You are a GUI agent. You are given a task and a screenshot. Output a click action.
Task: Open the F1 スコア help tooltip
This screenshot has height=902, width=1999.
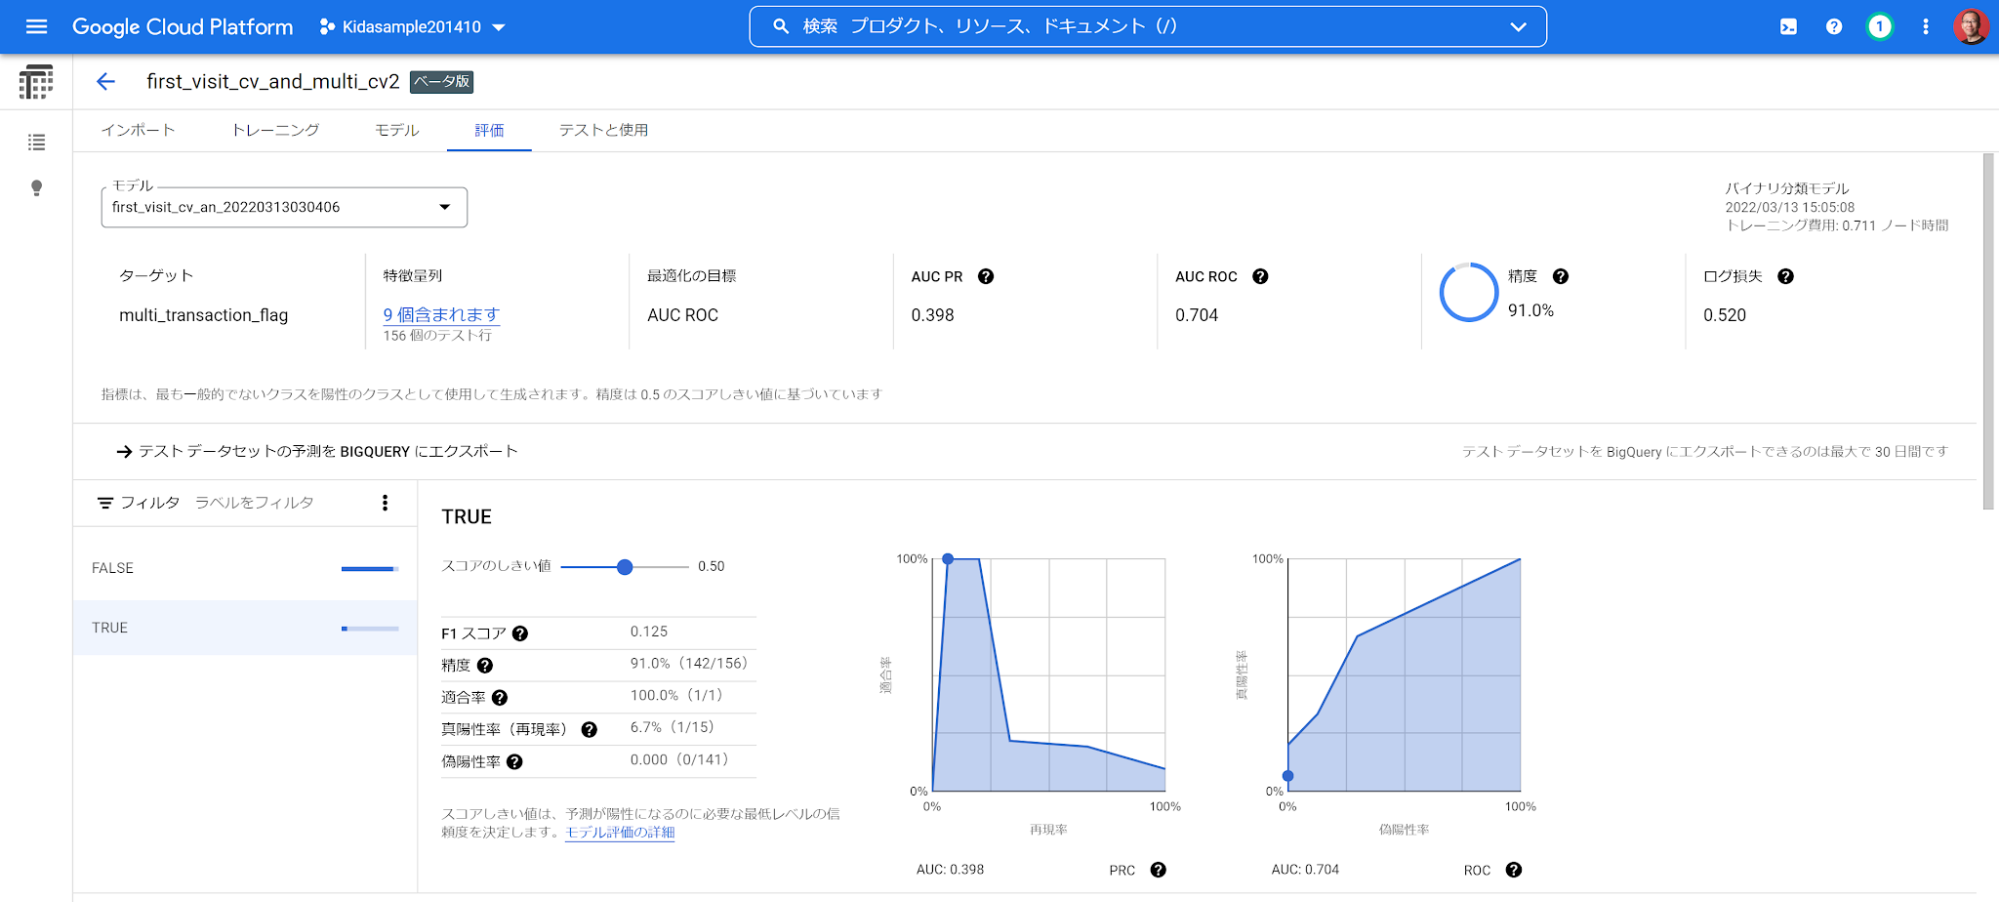(520, 634)
